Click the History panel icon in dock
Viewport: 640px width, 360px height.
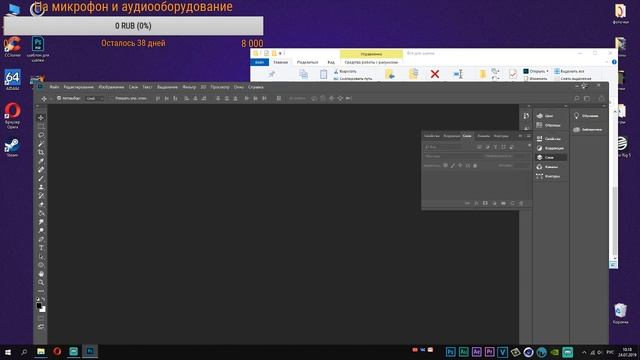tap(526, 116)
